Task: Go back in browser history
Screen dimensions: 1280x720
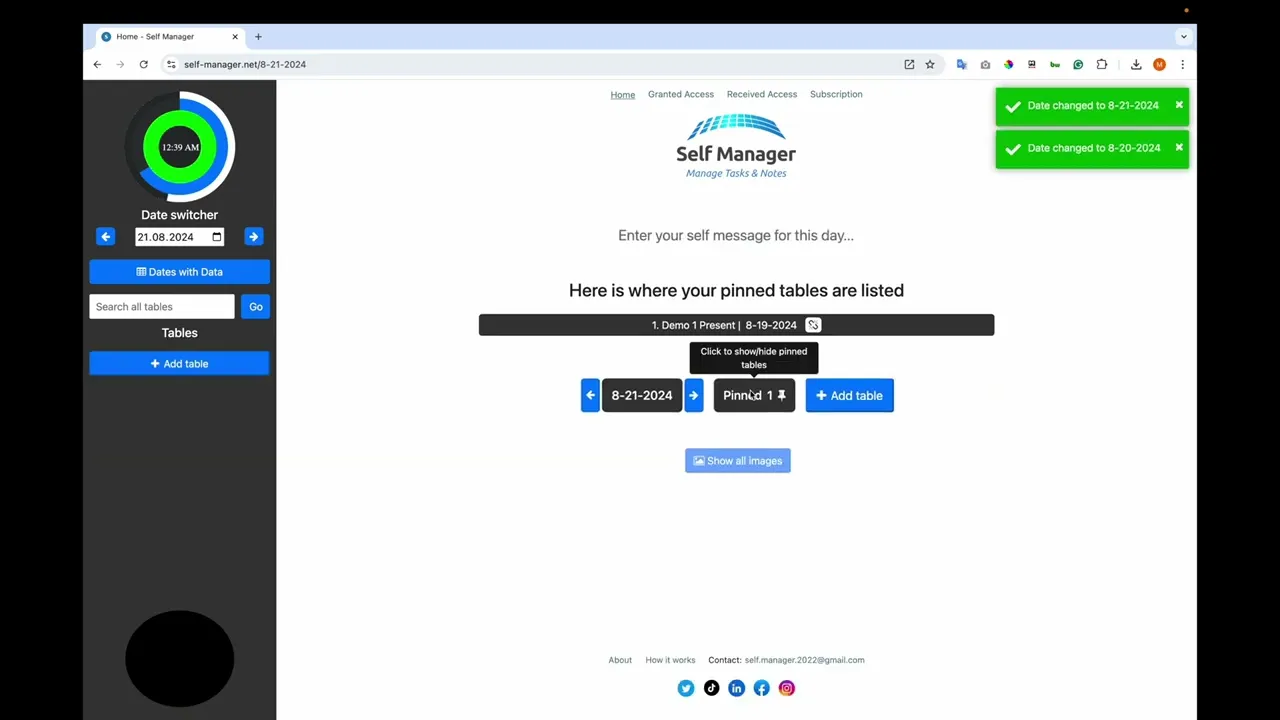Action: [x=97, y=64]
